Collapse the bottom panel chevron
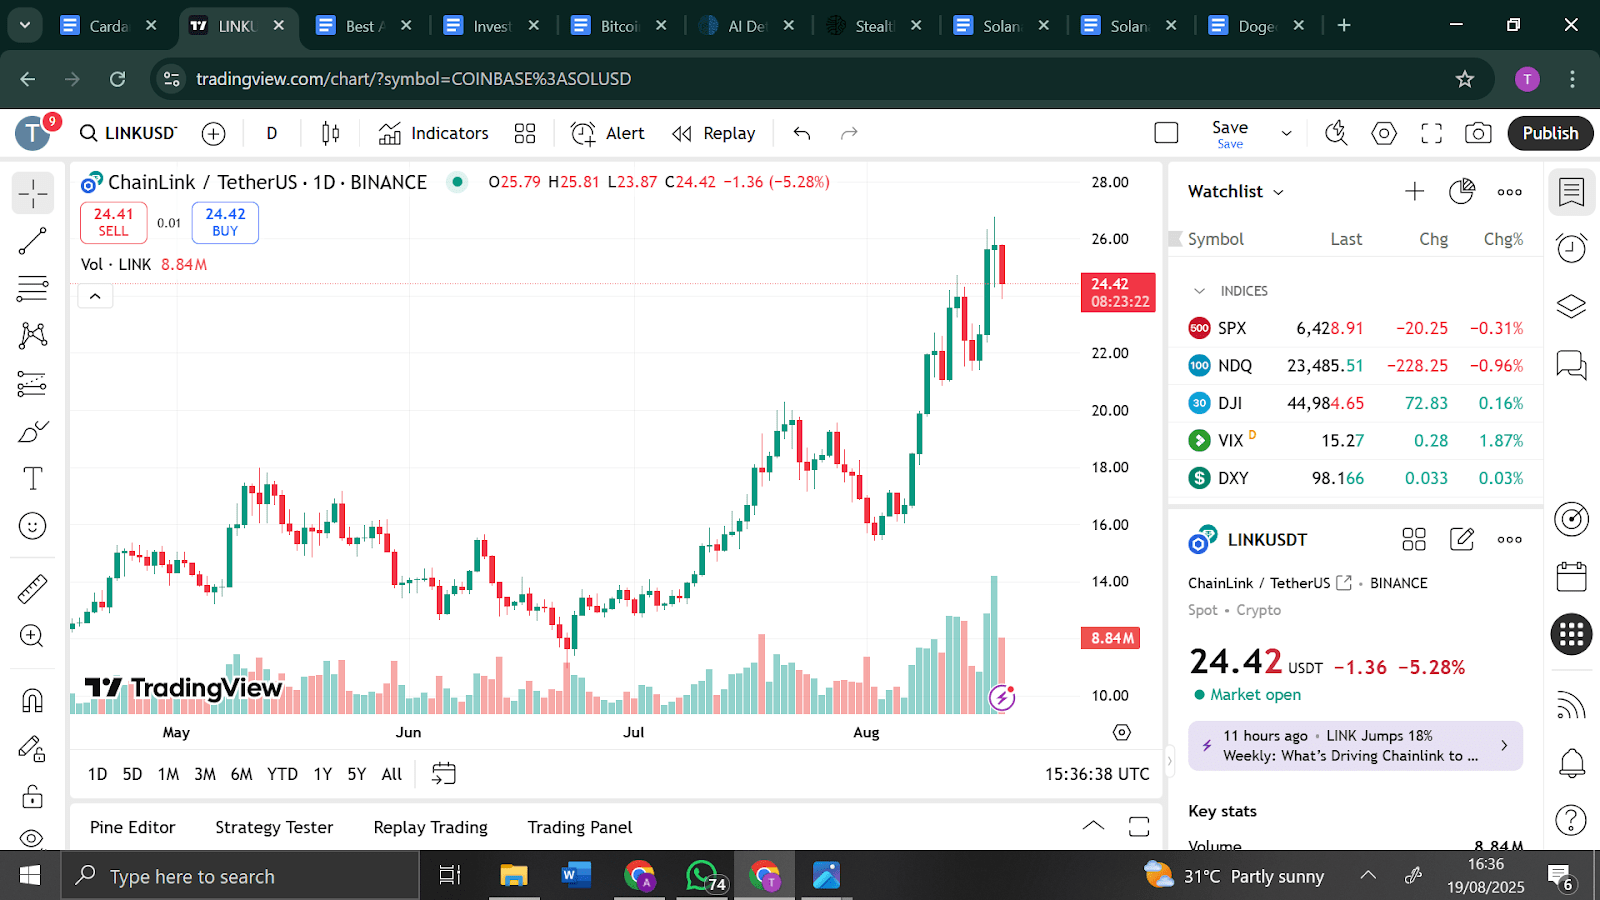1600x900 pixels. 1093,826
